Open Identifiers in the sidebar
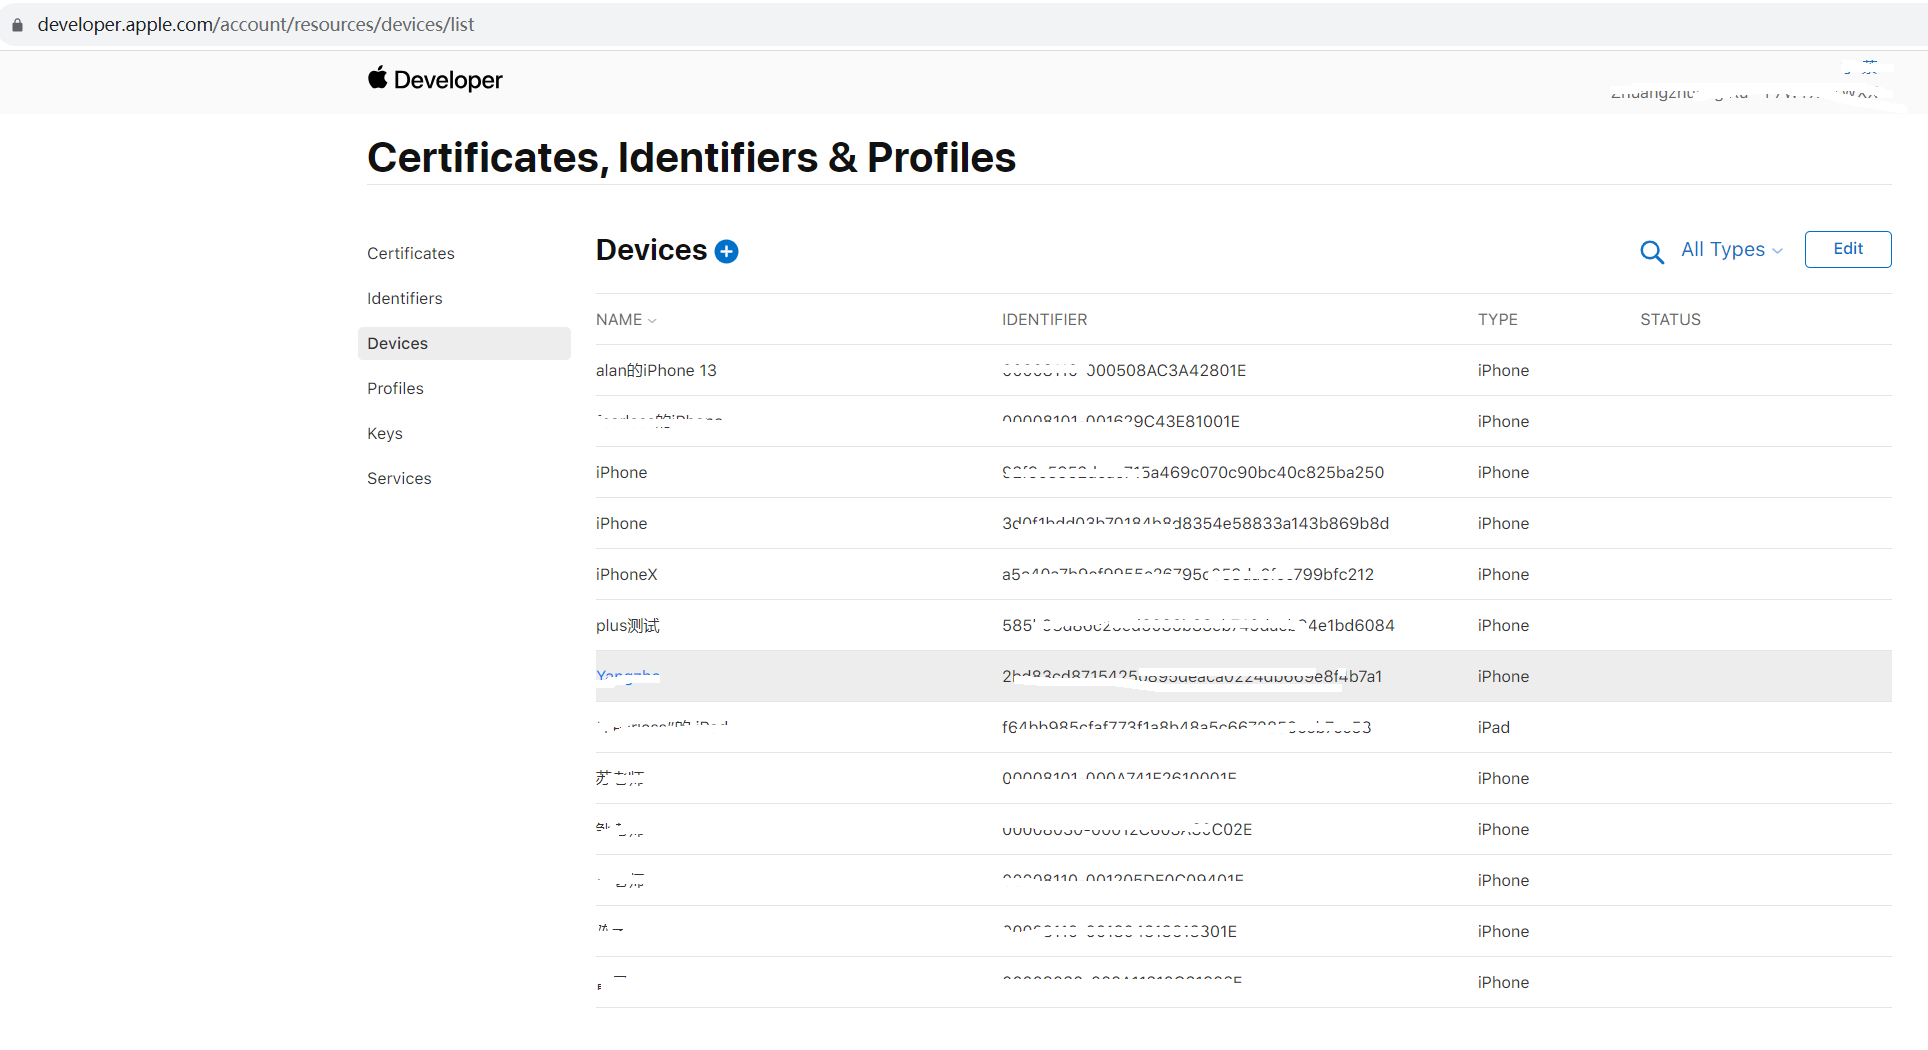 pyautogui.click(x=404, y=299)
